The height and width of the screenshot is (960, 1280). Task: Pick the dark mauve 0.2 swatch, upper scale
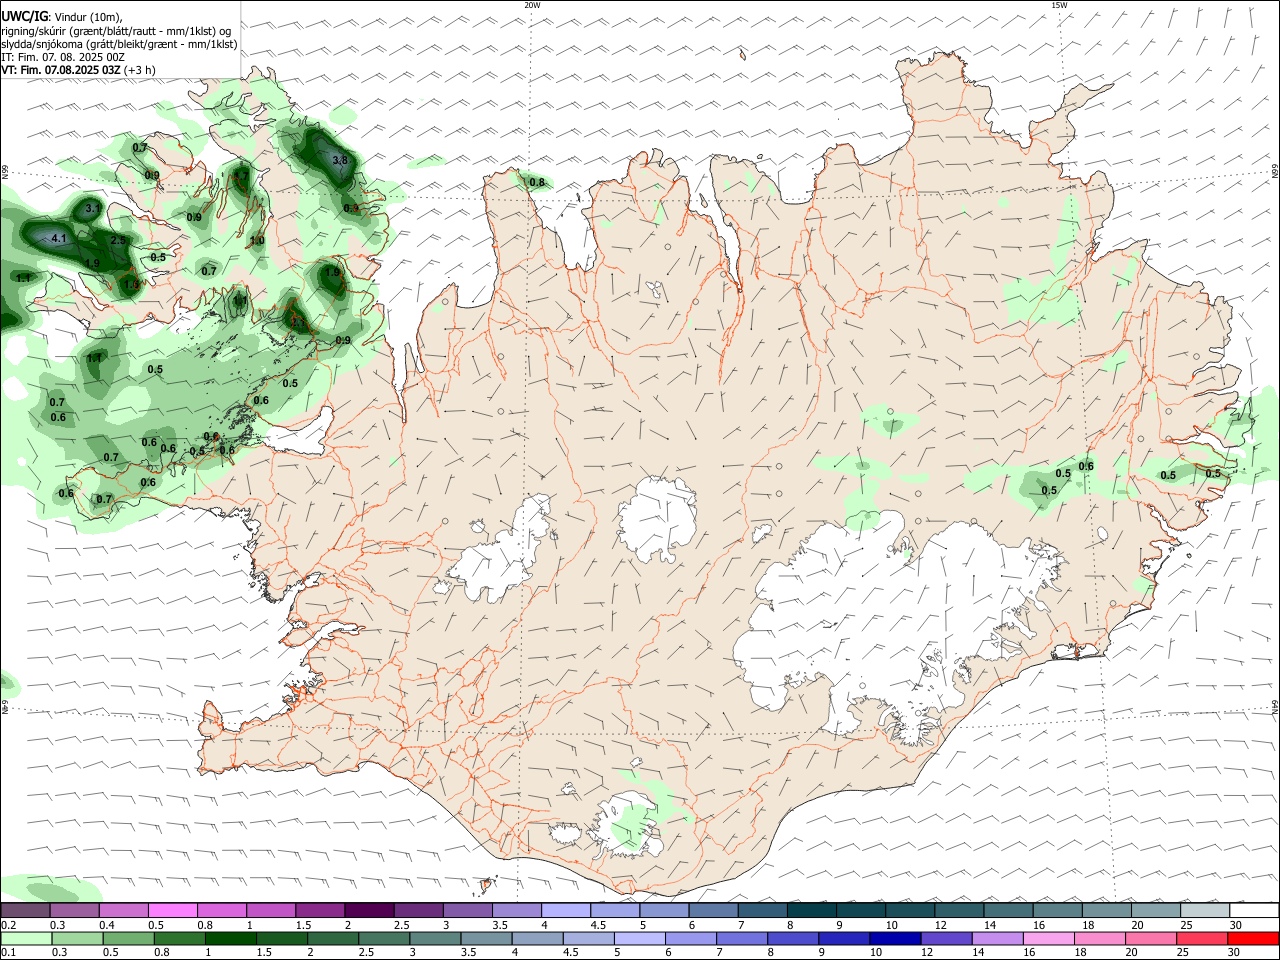(25, 910)
